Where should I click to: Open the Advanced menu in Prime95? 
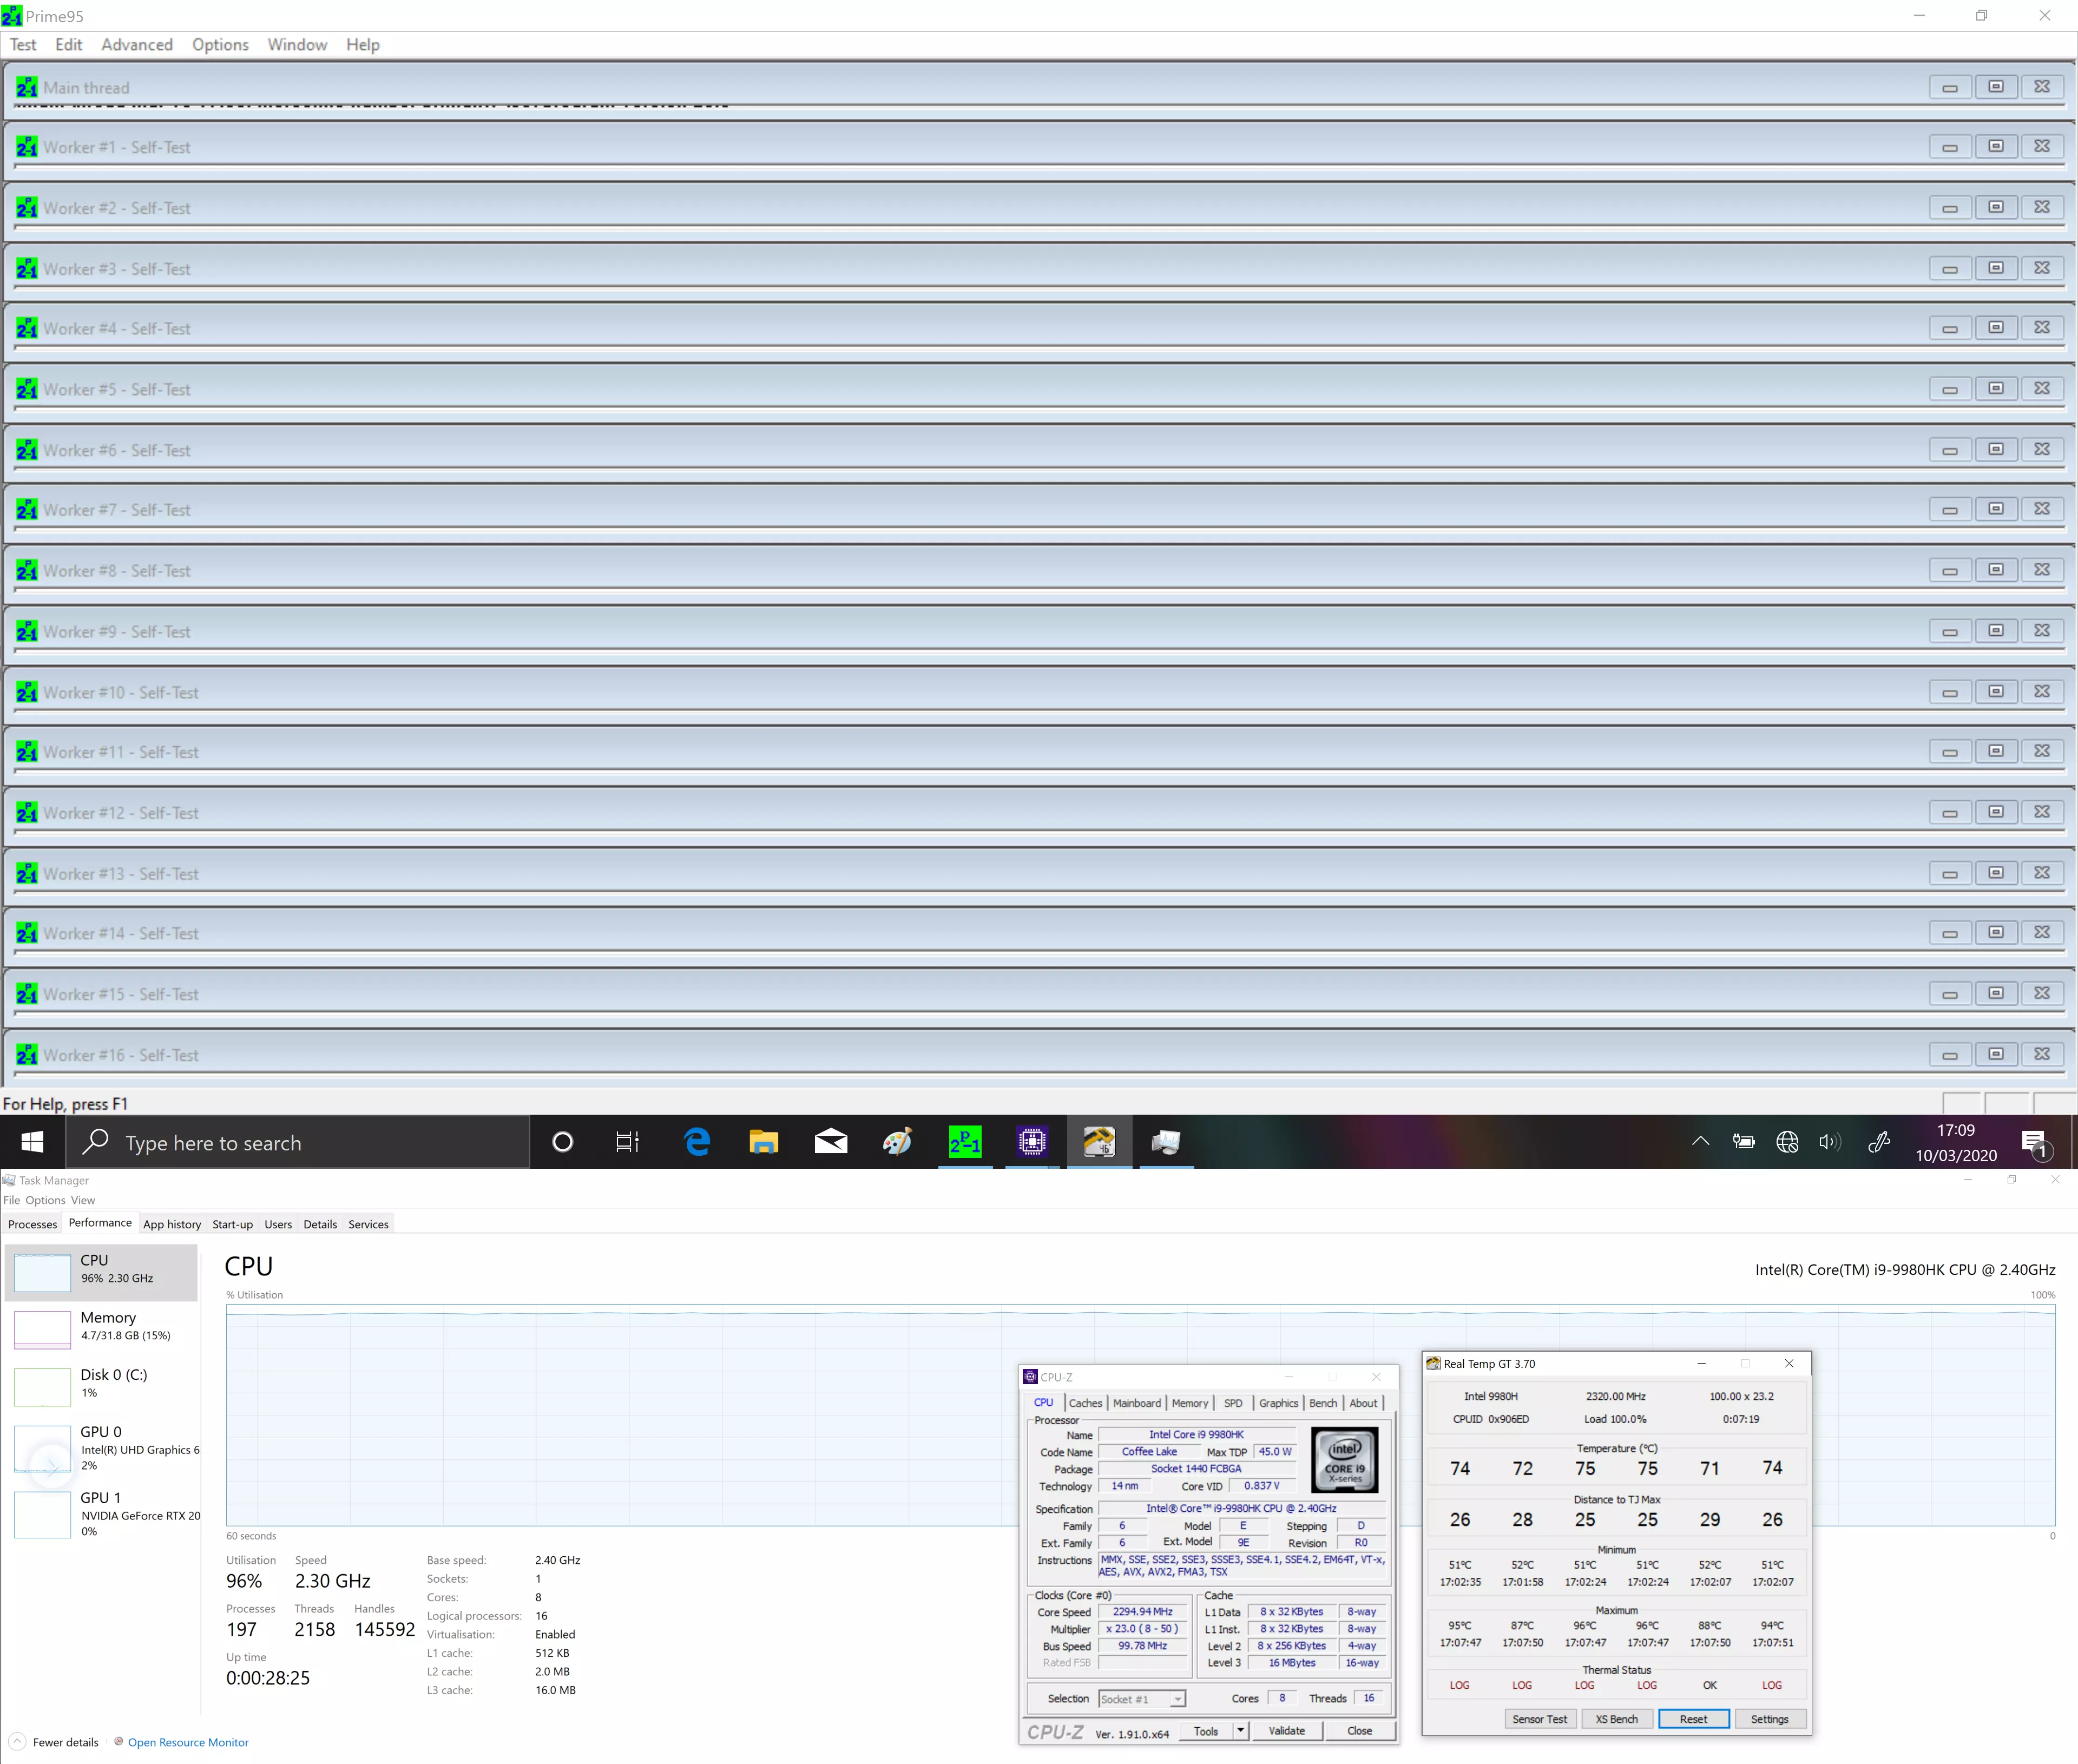[137, 45]
